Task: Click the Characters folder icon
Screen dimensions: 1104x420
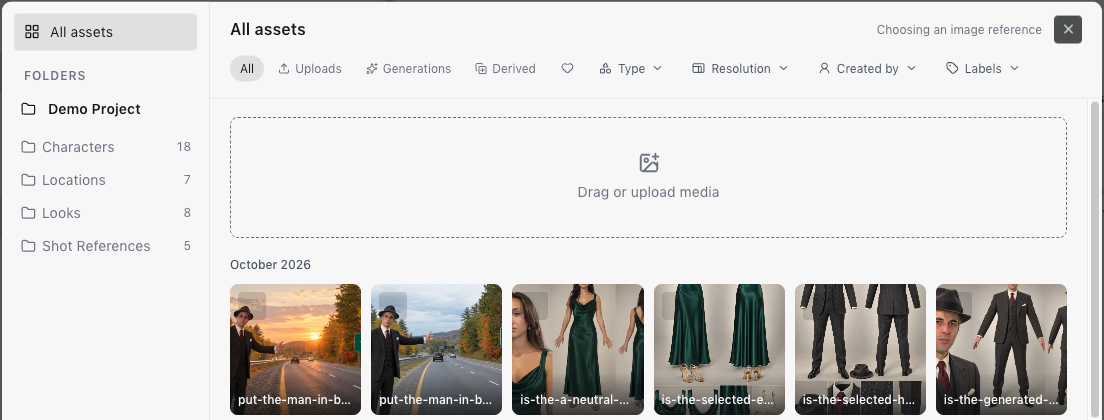Action: coord(28,147)
